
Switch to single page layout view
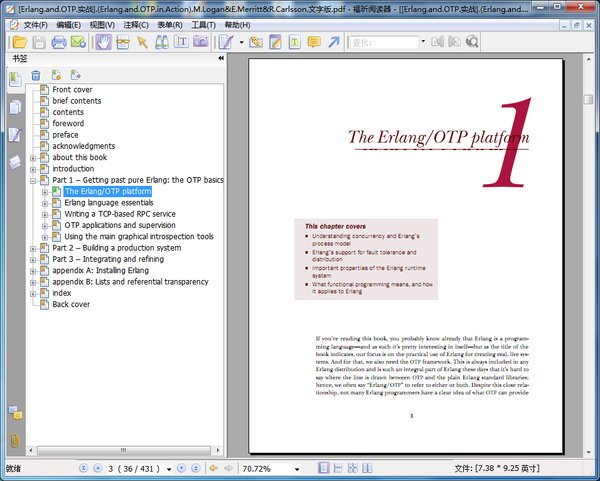(x=326, y=468)
